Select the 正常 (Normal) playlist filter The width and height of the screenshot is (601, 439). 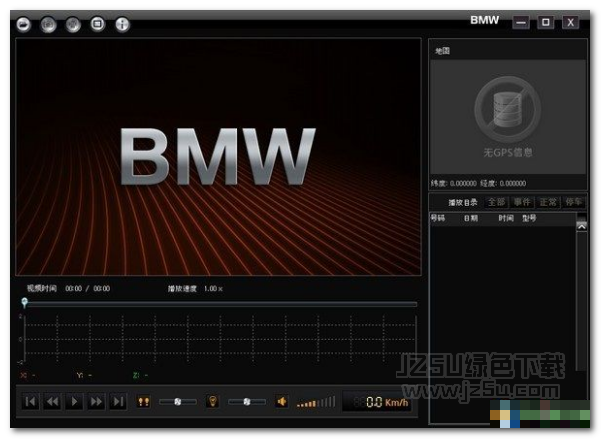548,202
